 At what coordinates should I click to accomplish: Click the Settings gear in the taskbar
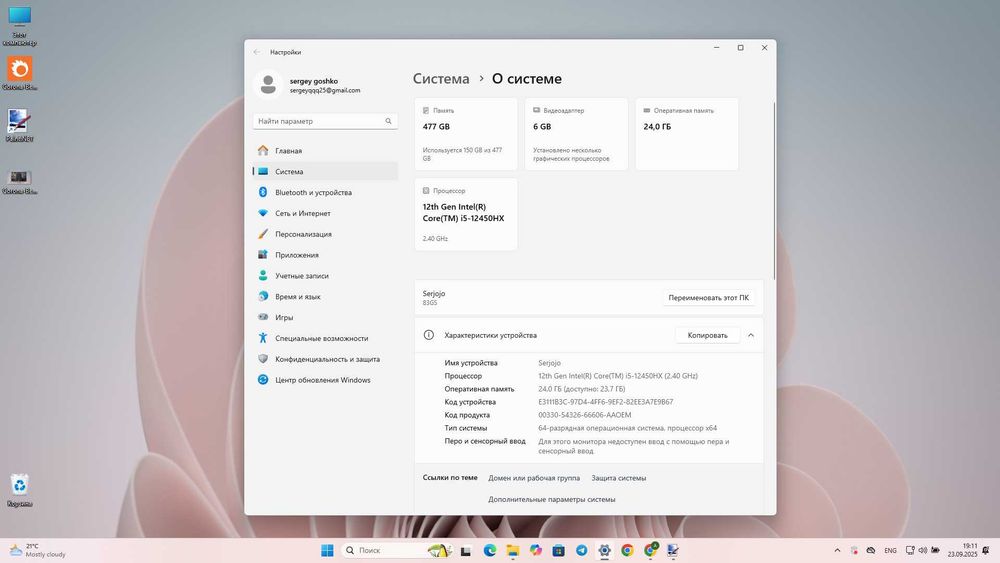click(x=605, y=550)
